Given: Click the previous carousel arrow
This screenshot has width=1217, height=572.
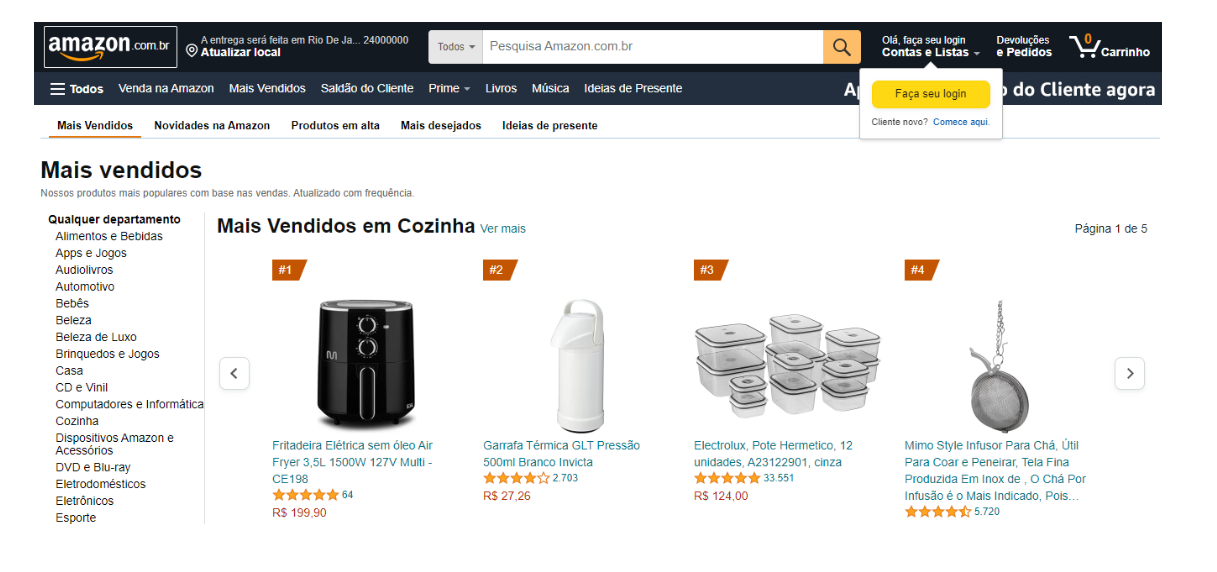Looking at the screenshot, I should point(234,373).
